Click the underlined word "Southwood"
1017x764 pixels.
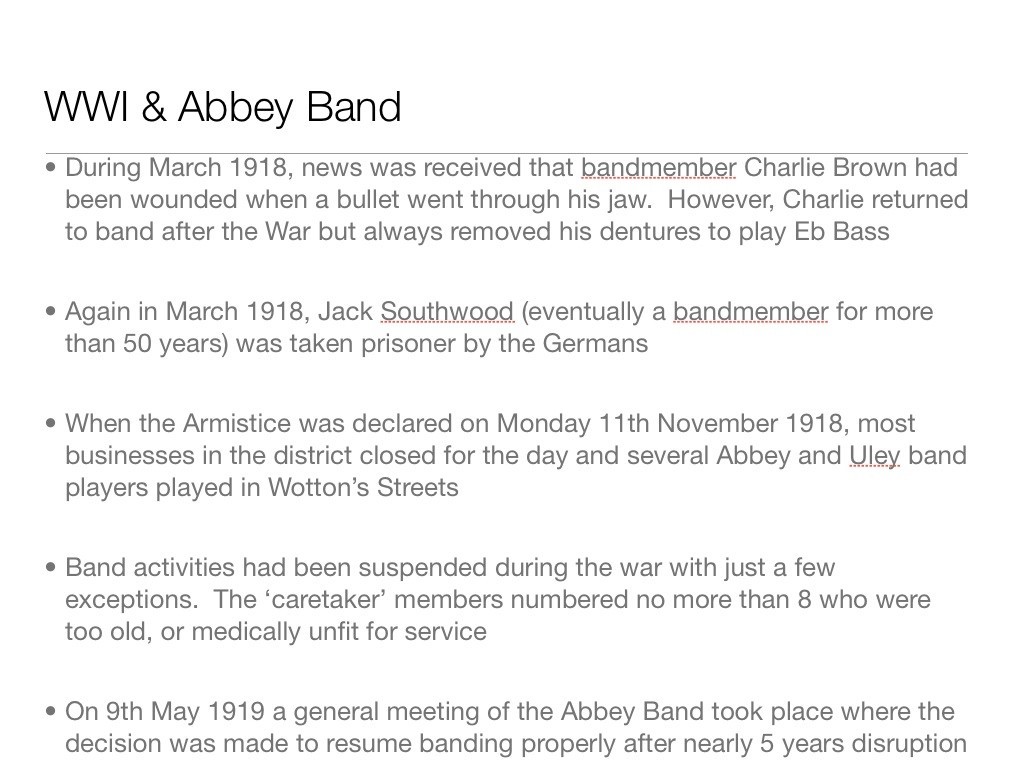pos(447,312)
